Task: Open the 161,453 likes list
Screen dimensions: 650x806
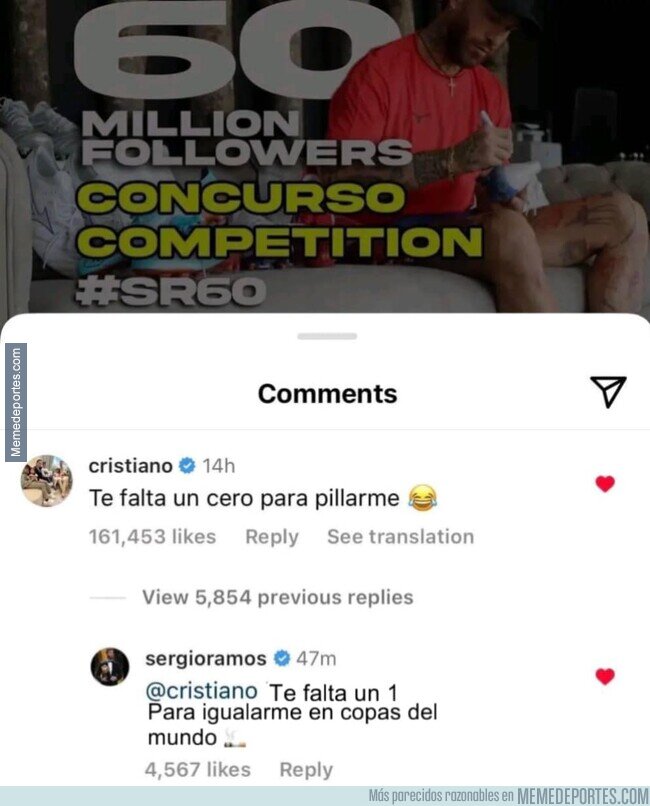Action: coord(153,537)
